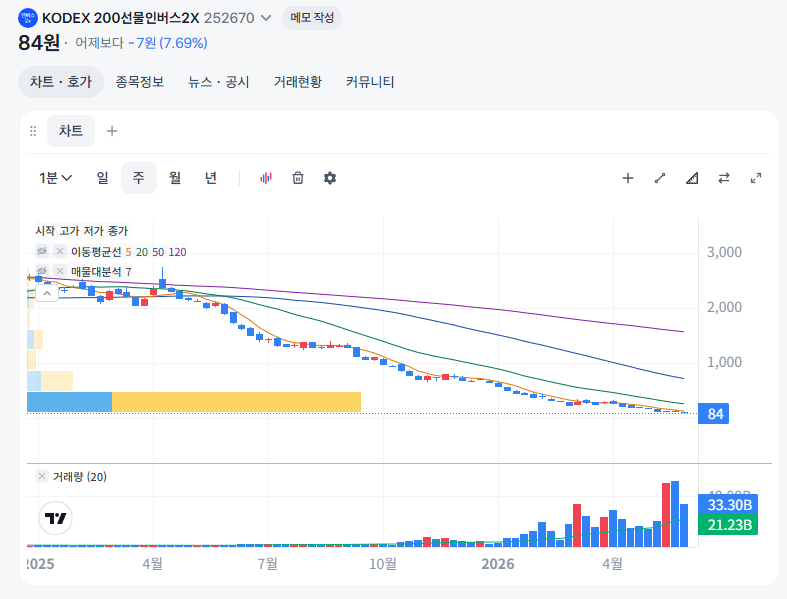Image resolution: width=787 pixels, height=599 pixels.
Task: Add a new panel with the plus tab
Action: [x=112, y=131]
